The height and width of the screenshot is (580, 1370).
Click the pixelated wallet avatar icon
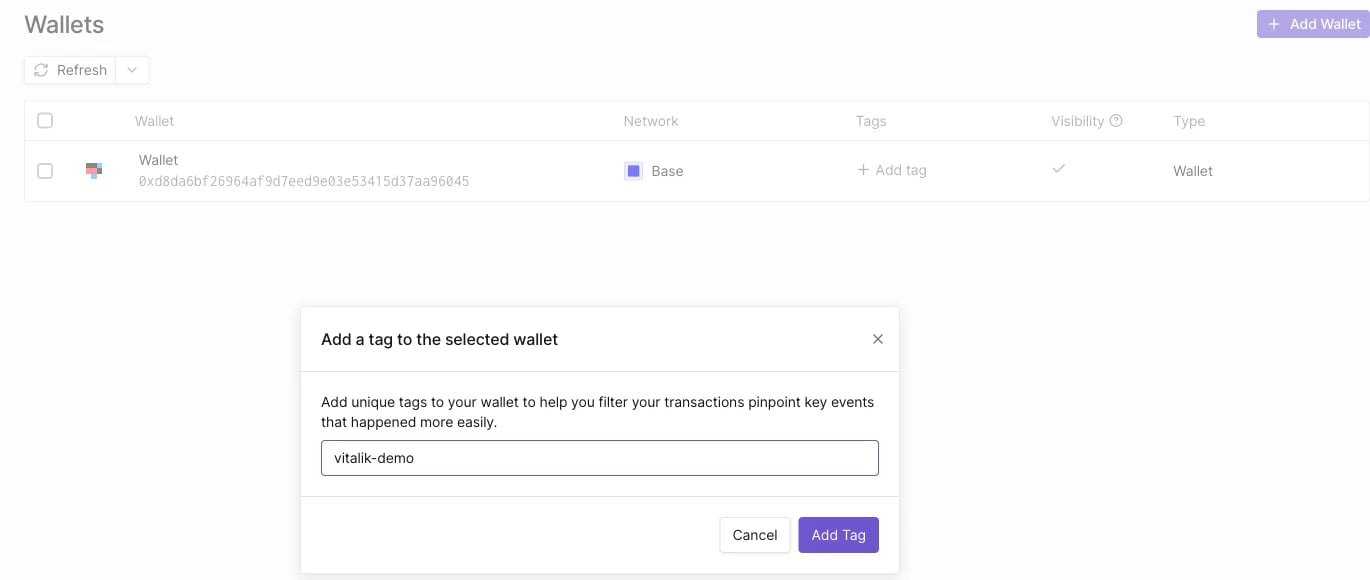[94, 171]
